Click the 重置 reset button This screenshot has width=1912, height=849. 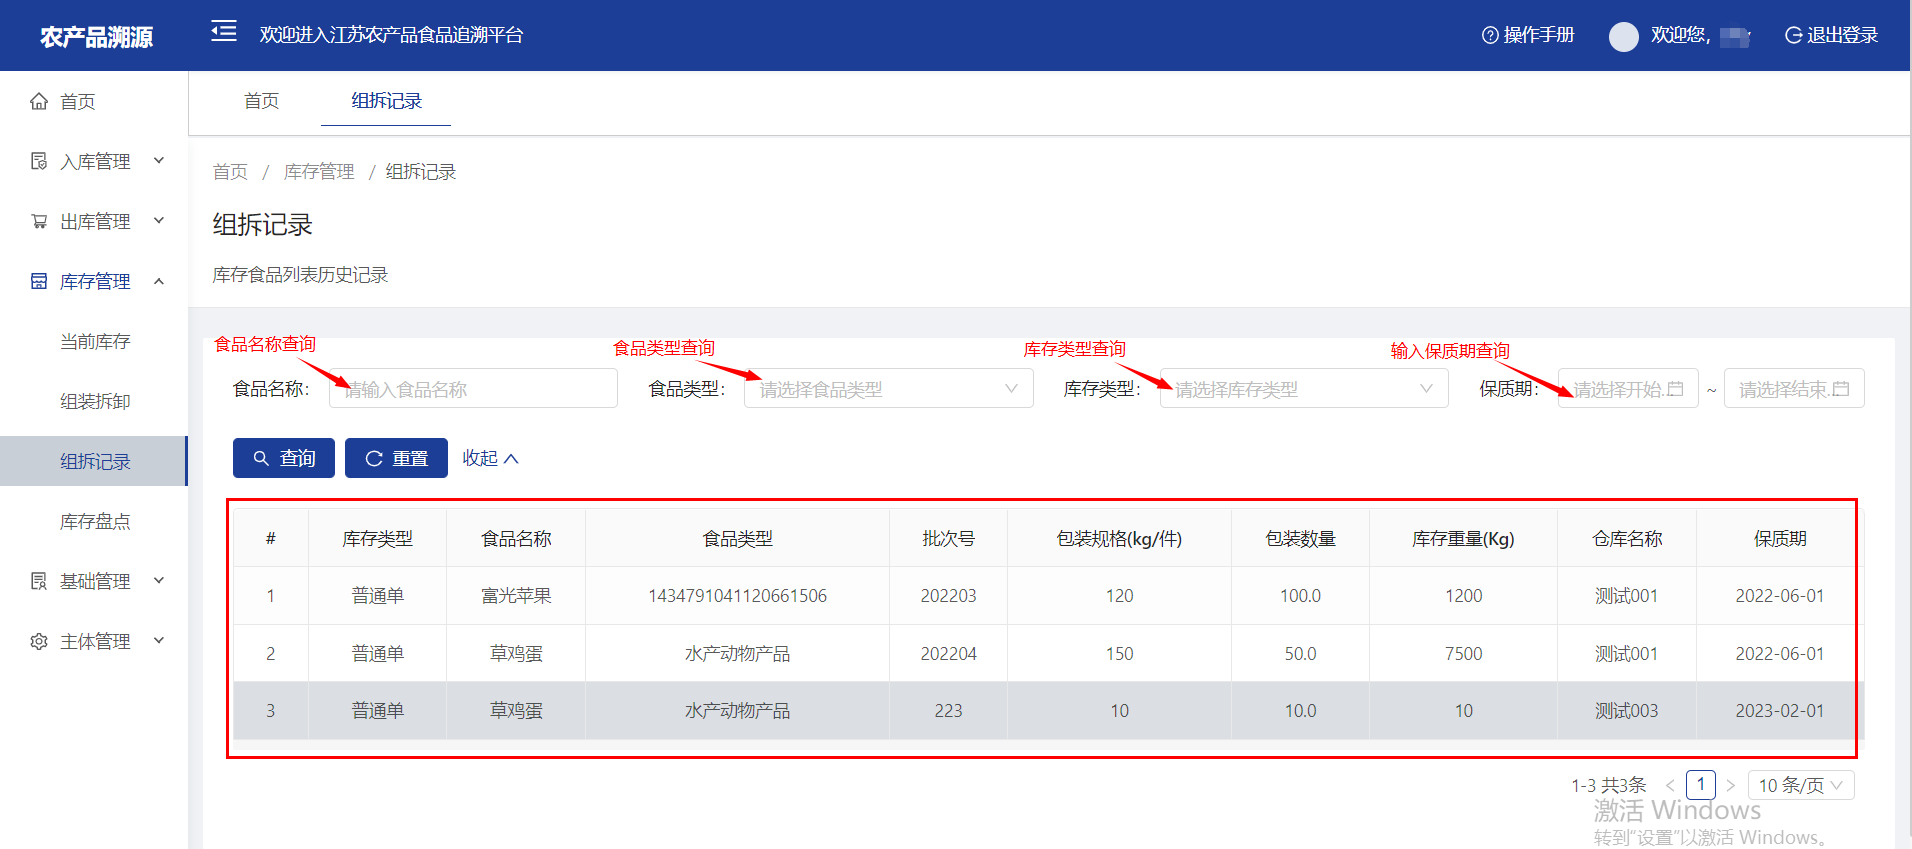tap(396, 458)
